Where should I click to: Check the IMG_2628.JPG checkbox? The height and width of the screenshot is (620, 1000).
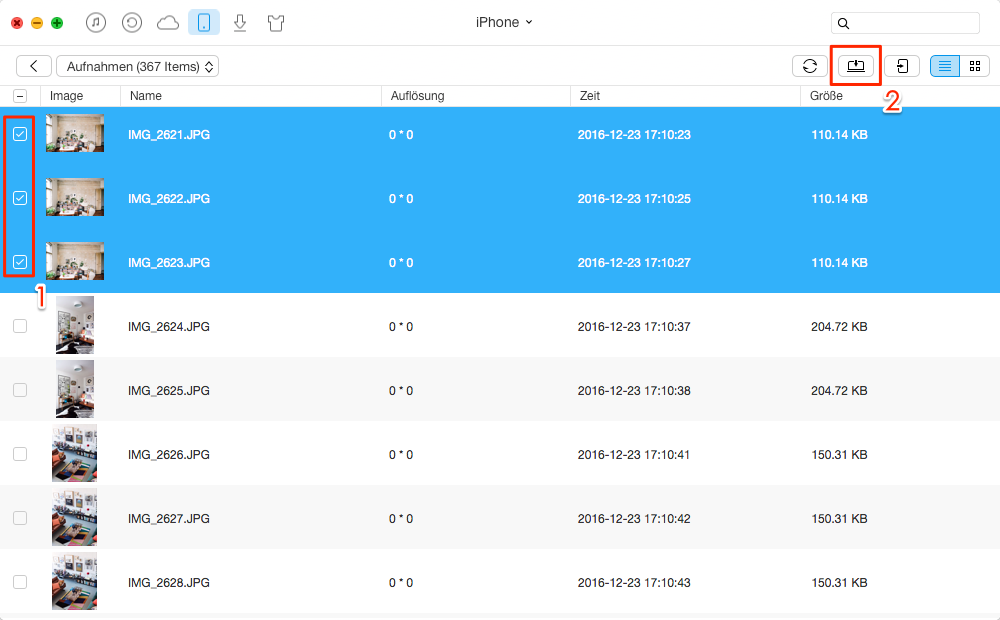(20, 582)
